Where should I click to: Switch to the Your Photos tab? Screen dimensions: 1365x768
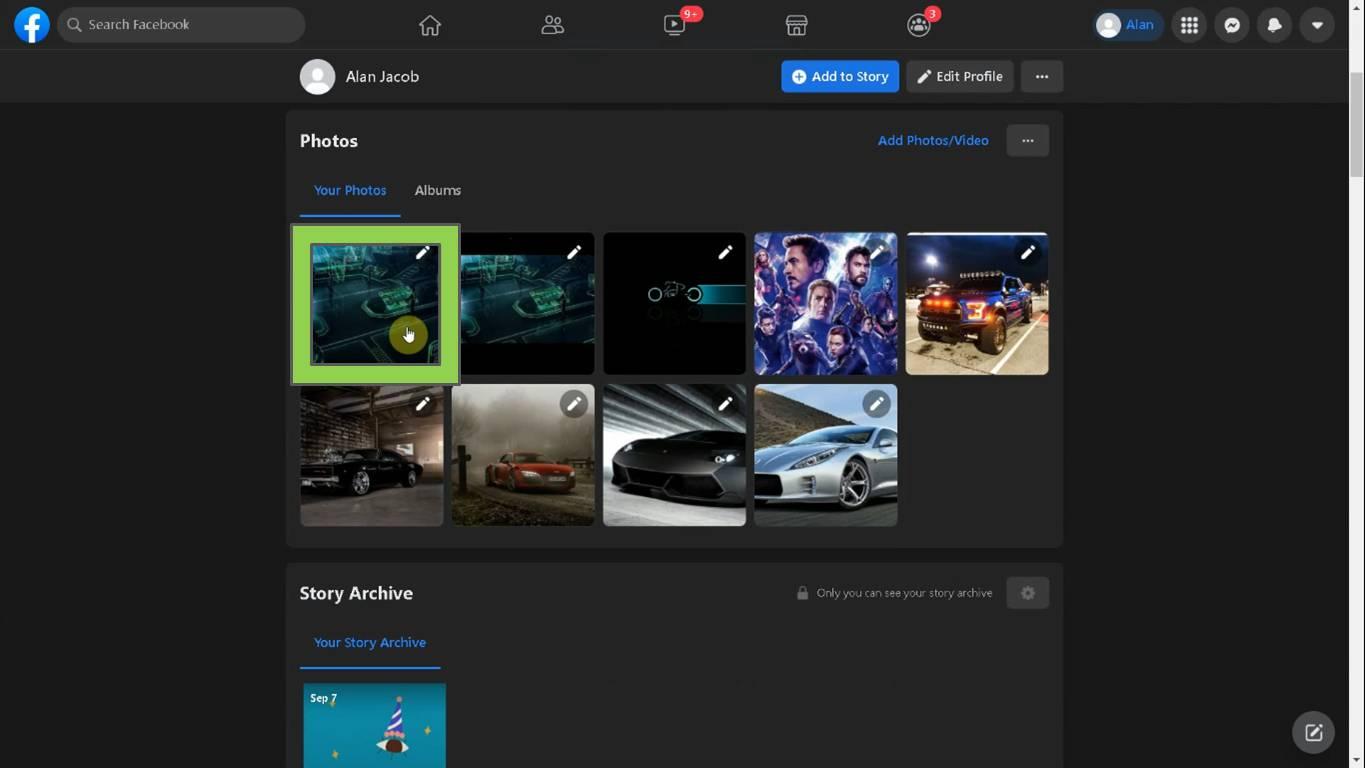point(350,190)
